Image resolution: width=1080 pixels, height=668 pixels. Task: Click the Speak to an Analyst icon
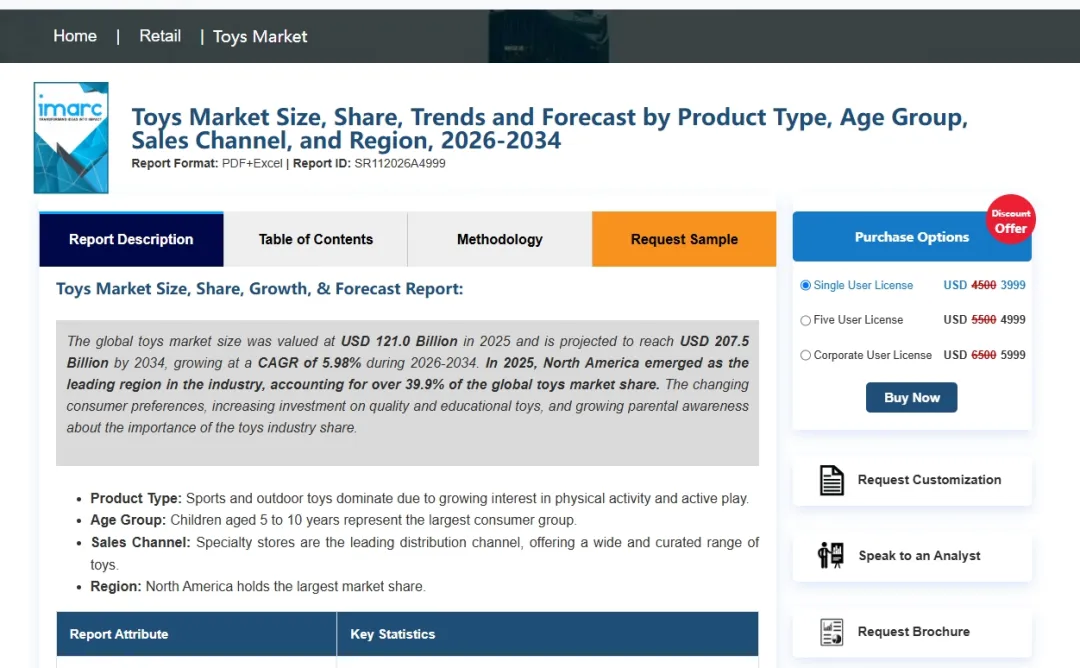(831, 555)
